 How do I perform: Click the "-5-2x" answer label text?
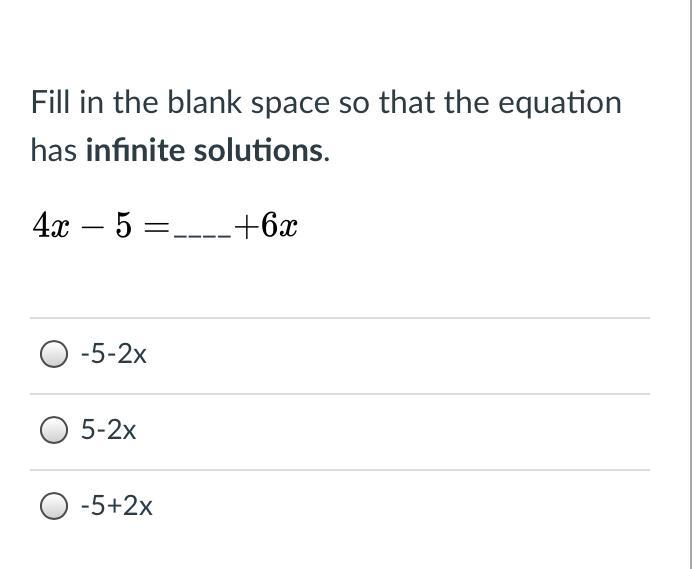click(113, 354)
